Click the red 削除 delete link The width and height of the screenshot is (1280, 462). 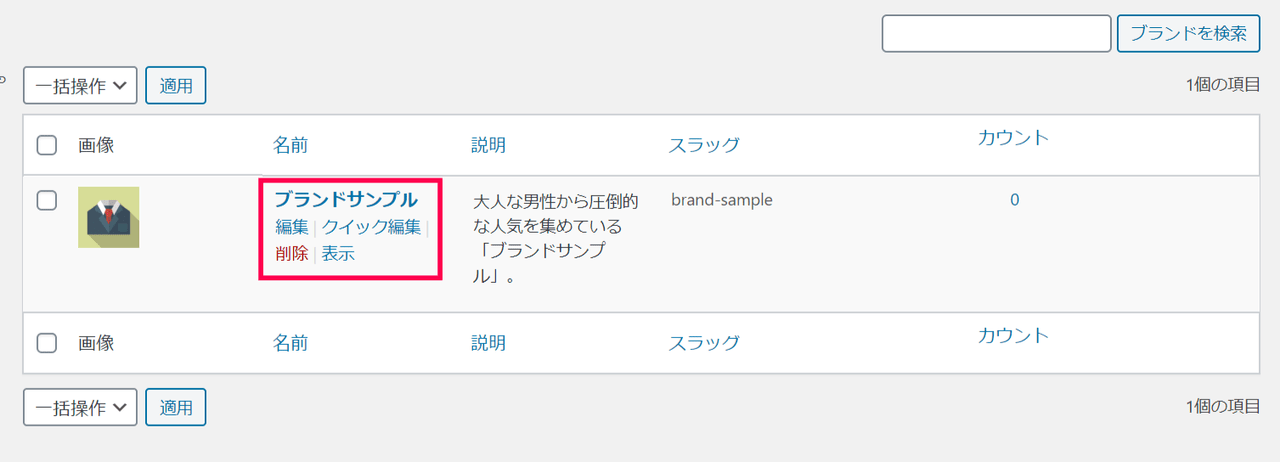pos(292,254)
